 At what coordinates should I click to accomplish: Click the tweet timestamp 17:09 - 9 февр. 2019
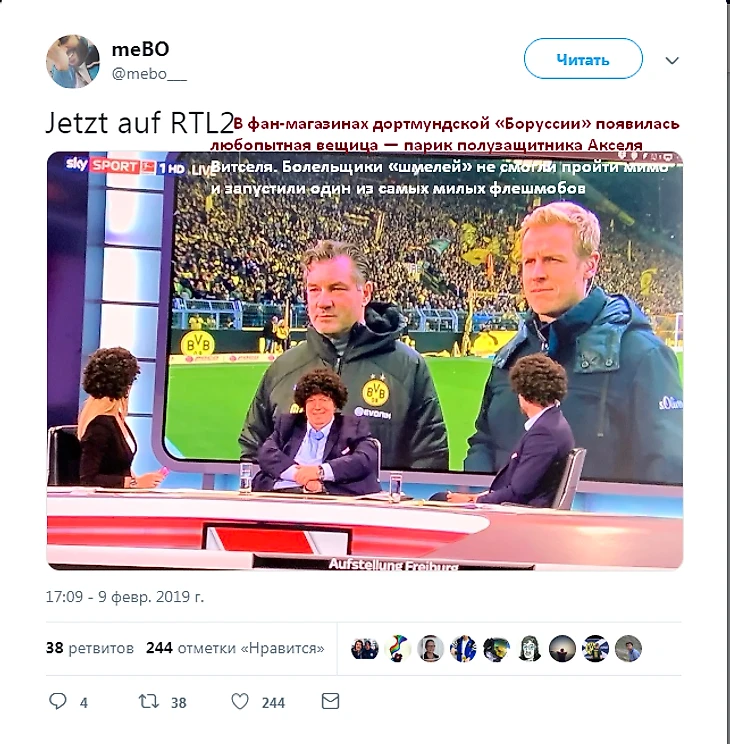125,596
